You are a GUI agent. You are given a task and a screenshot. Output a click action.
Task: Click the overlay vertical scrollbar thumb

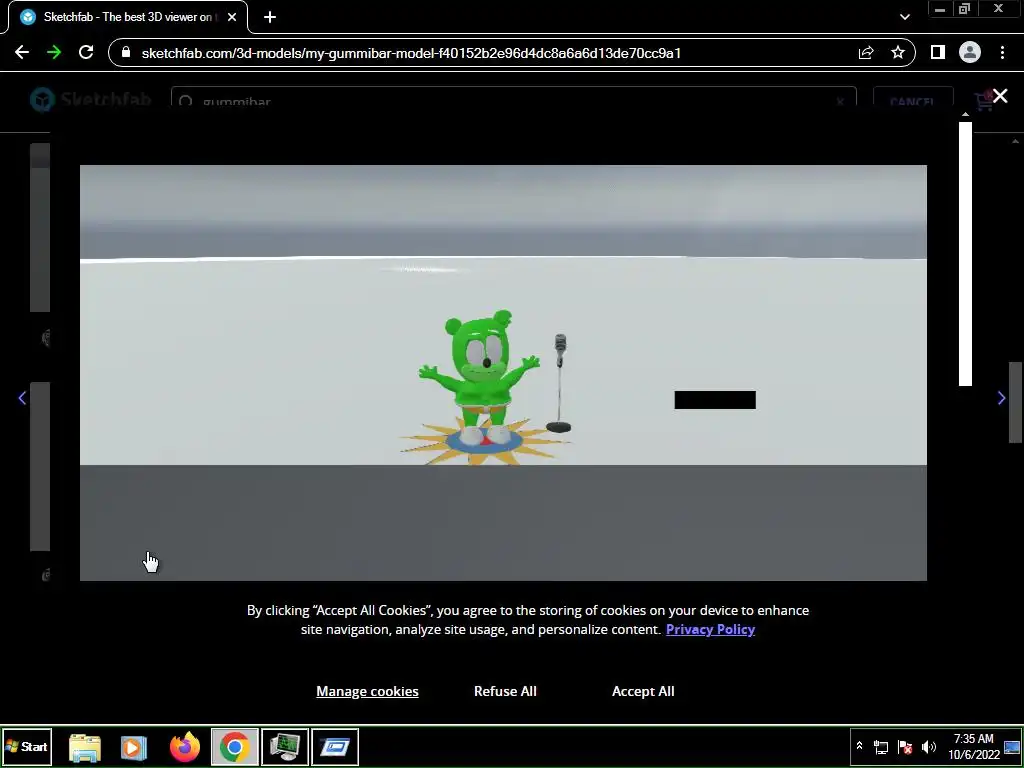tap(965, 253)
